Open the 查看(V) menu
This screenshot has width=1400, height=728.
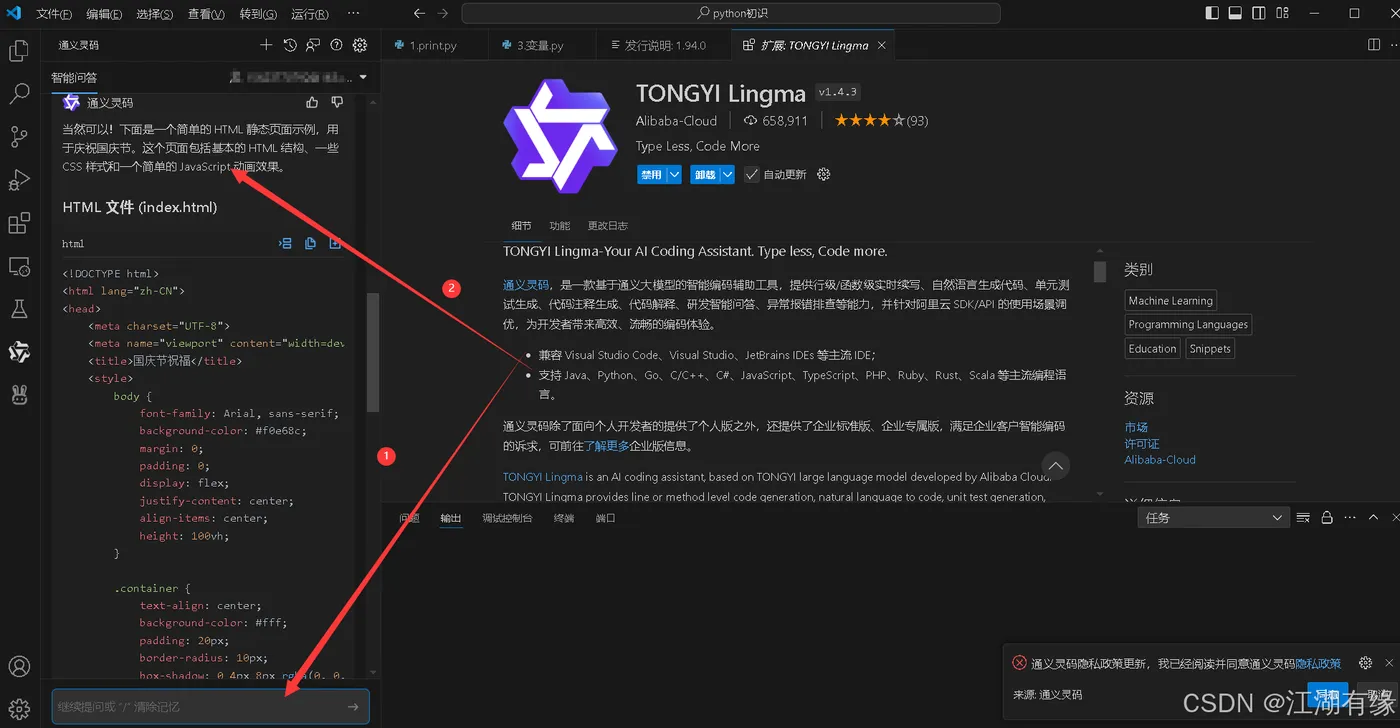(206, 14)
